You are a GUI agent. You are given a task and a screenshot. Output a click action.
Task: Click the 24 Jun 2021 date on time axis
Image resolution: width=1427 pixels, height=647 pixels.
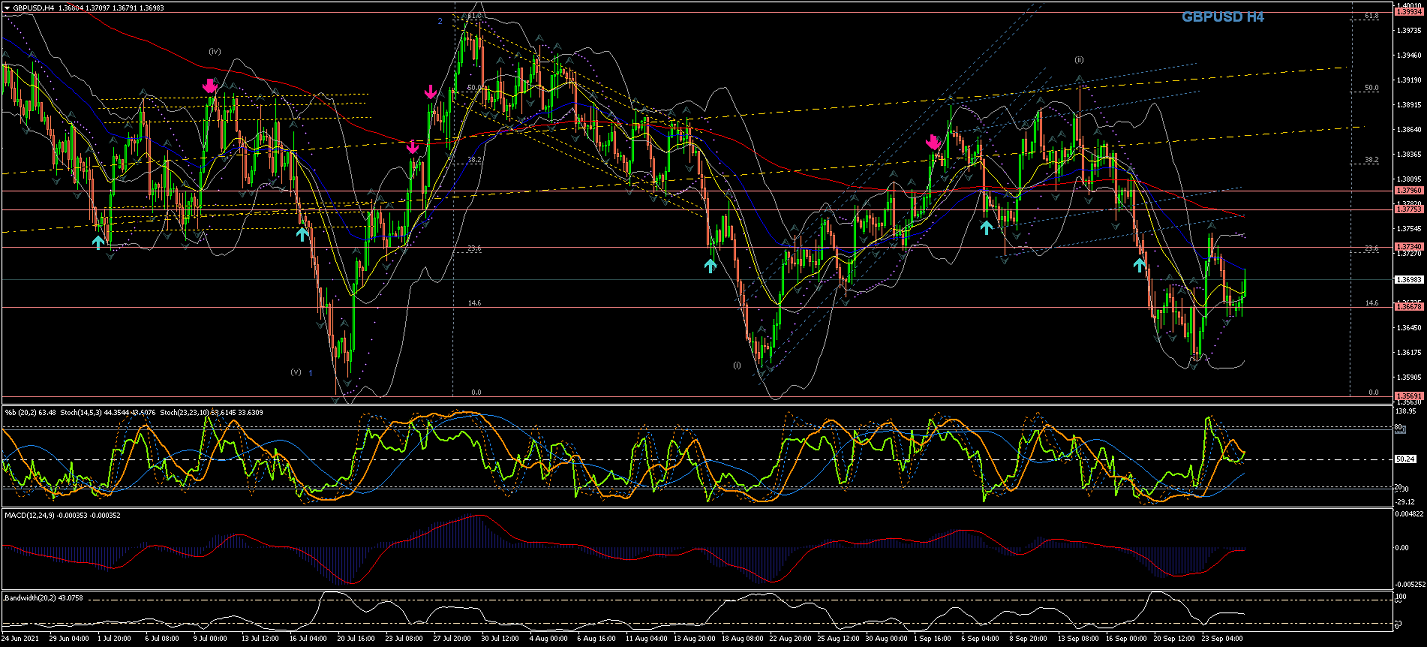coord(19,636)
